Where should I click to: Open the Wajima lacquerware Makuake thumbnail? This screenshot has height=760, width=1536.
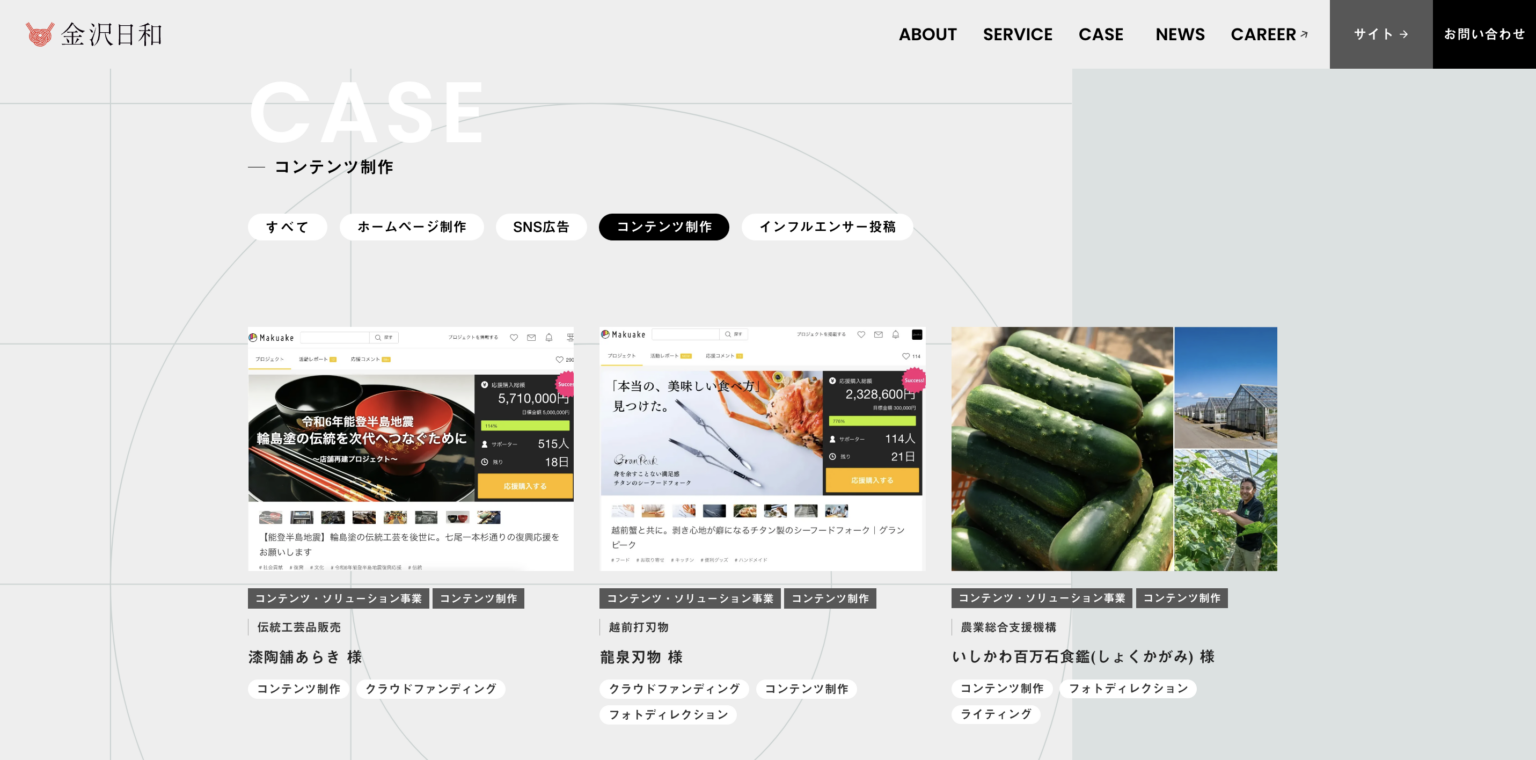point(410,448)
